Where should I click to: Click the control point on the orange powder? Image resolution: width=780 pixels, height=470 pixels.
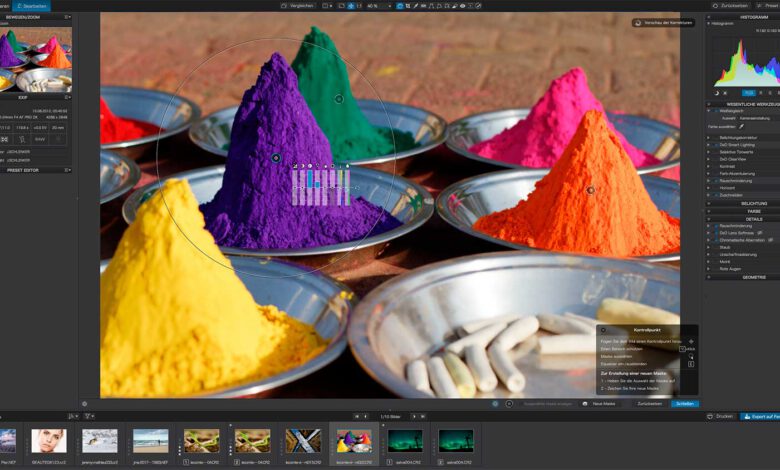tap(590, 190)
